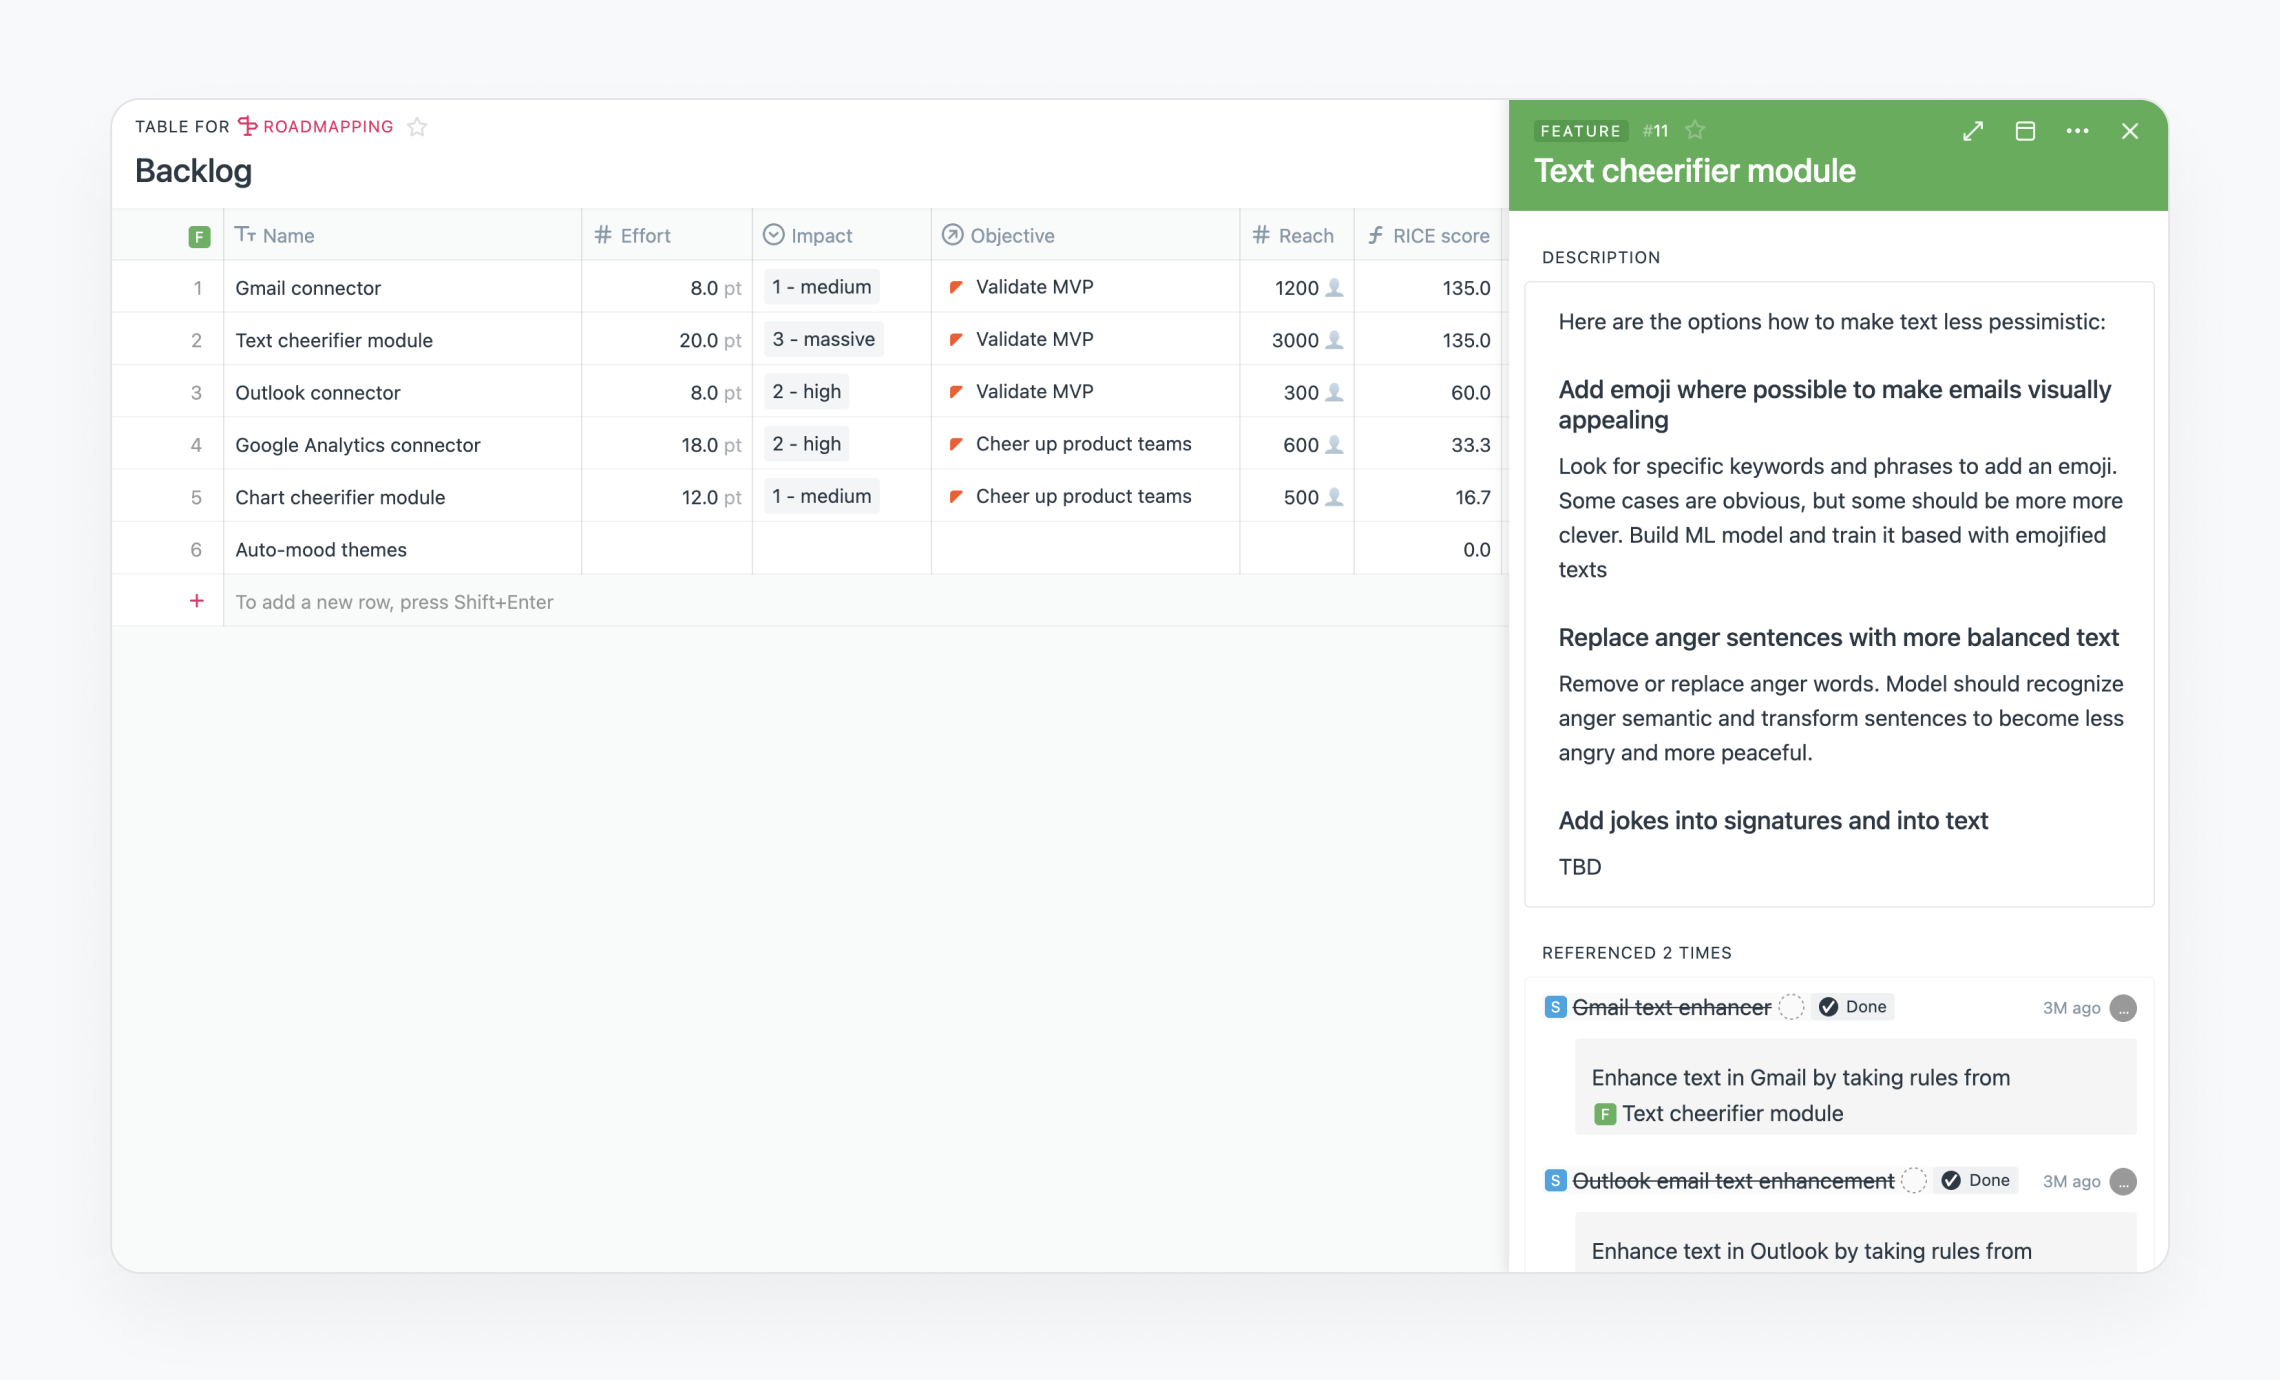Open the feature panel more options menu

(x=2077, y=131)
